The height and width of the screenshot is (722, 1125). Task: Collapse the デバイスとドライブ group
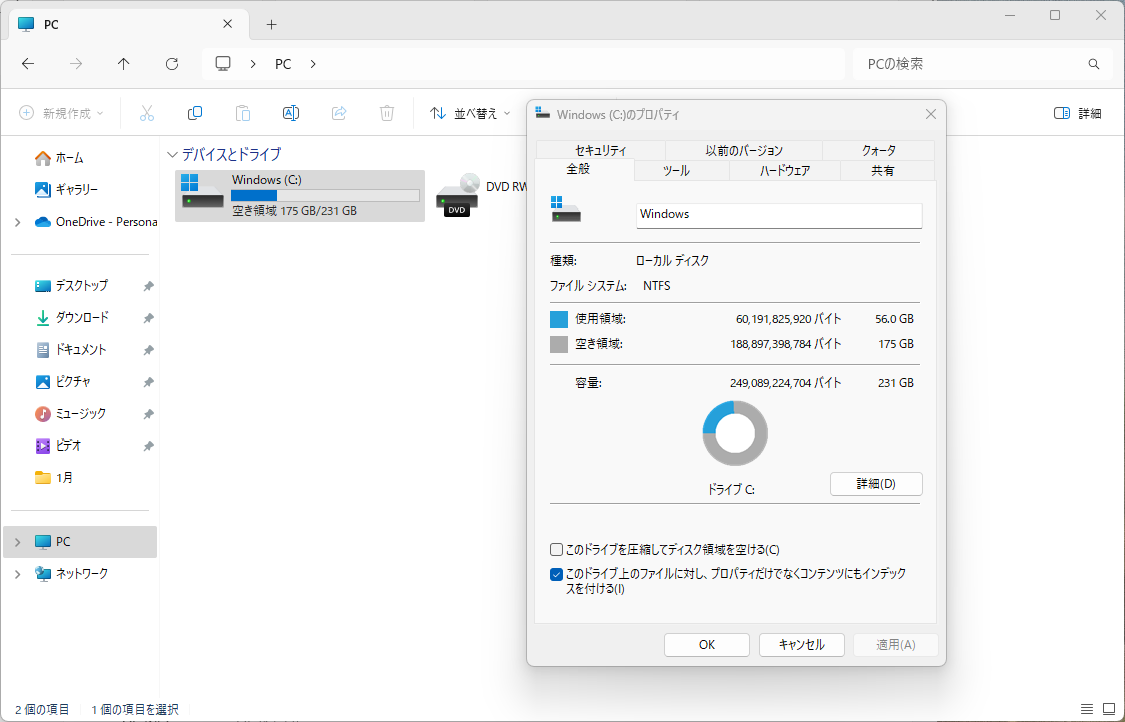point(172,154)
